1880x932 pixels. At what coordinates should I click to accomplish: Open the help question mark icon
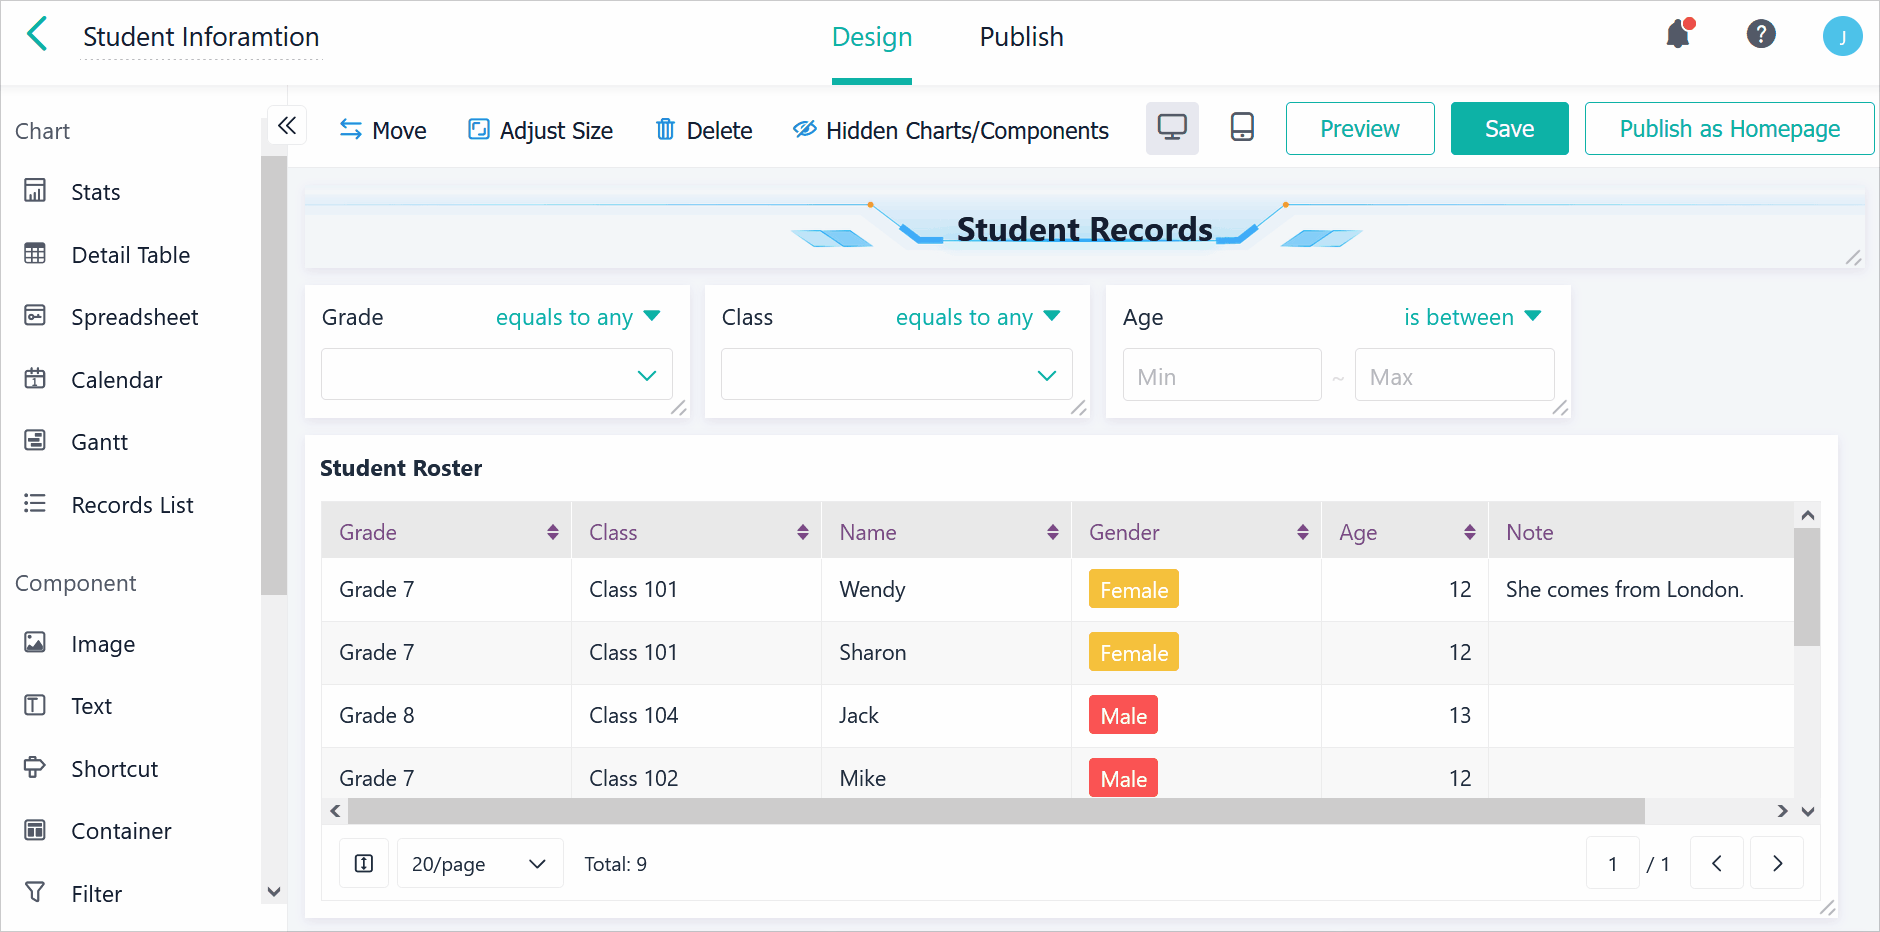[1760, 35]
